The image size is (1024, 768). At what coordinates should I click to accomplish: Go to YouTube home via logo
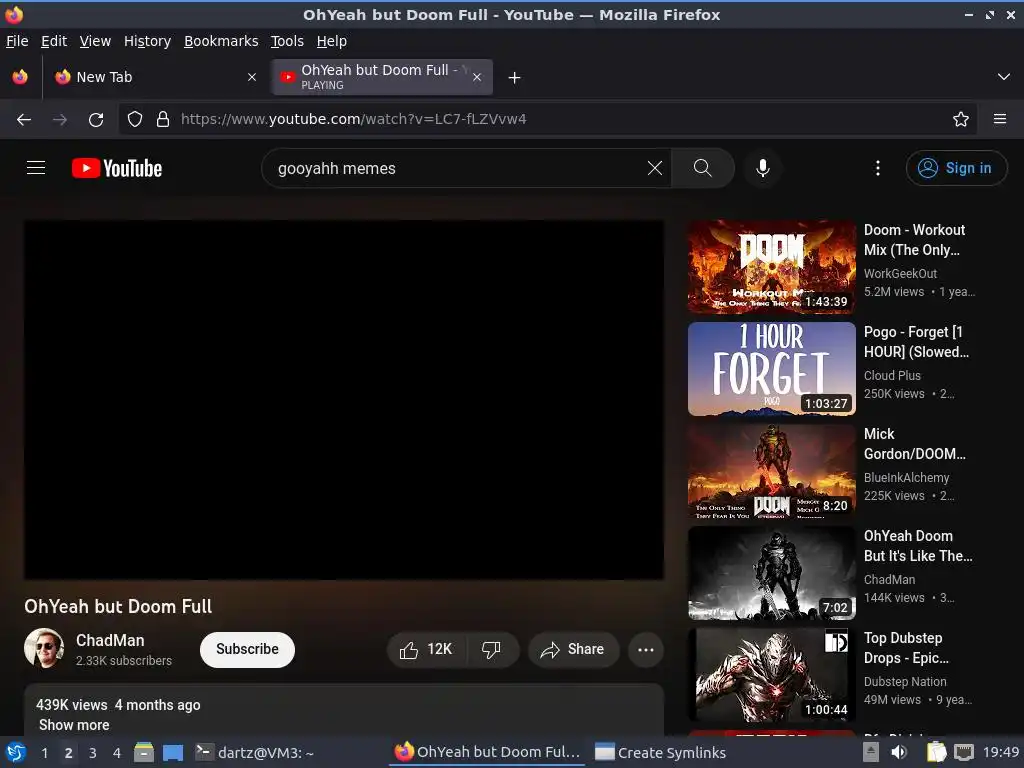click(x=117, y=168)
